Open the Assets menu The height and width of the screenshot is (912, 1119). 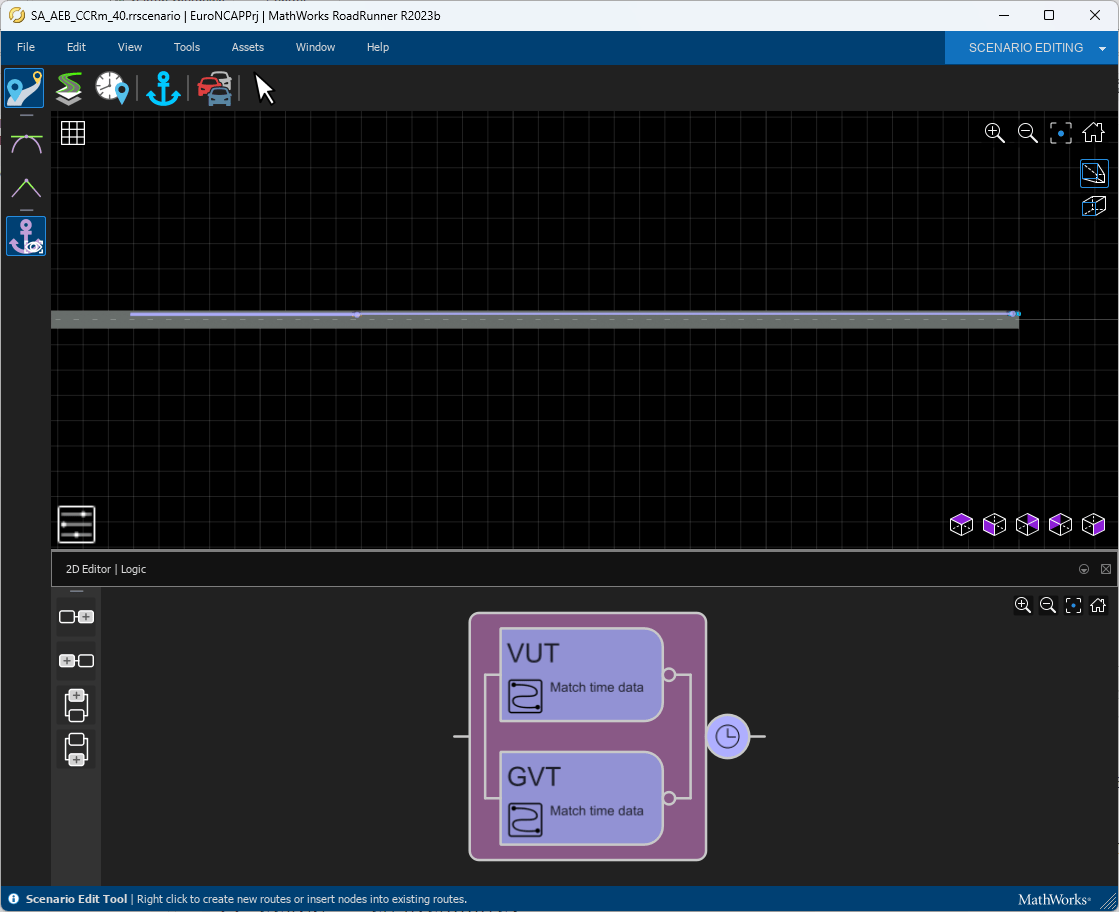[x=247, y=47]
